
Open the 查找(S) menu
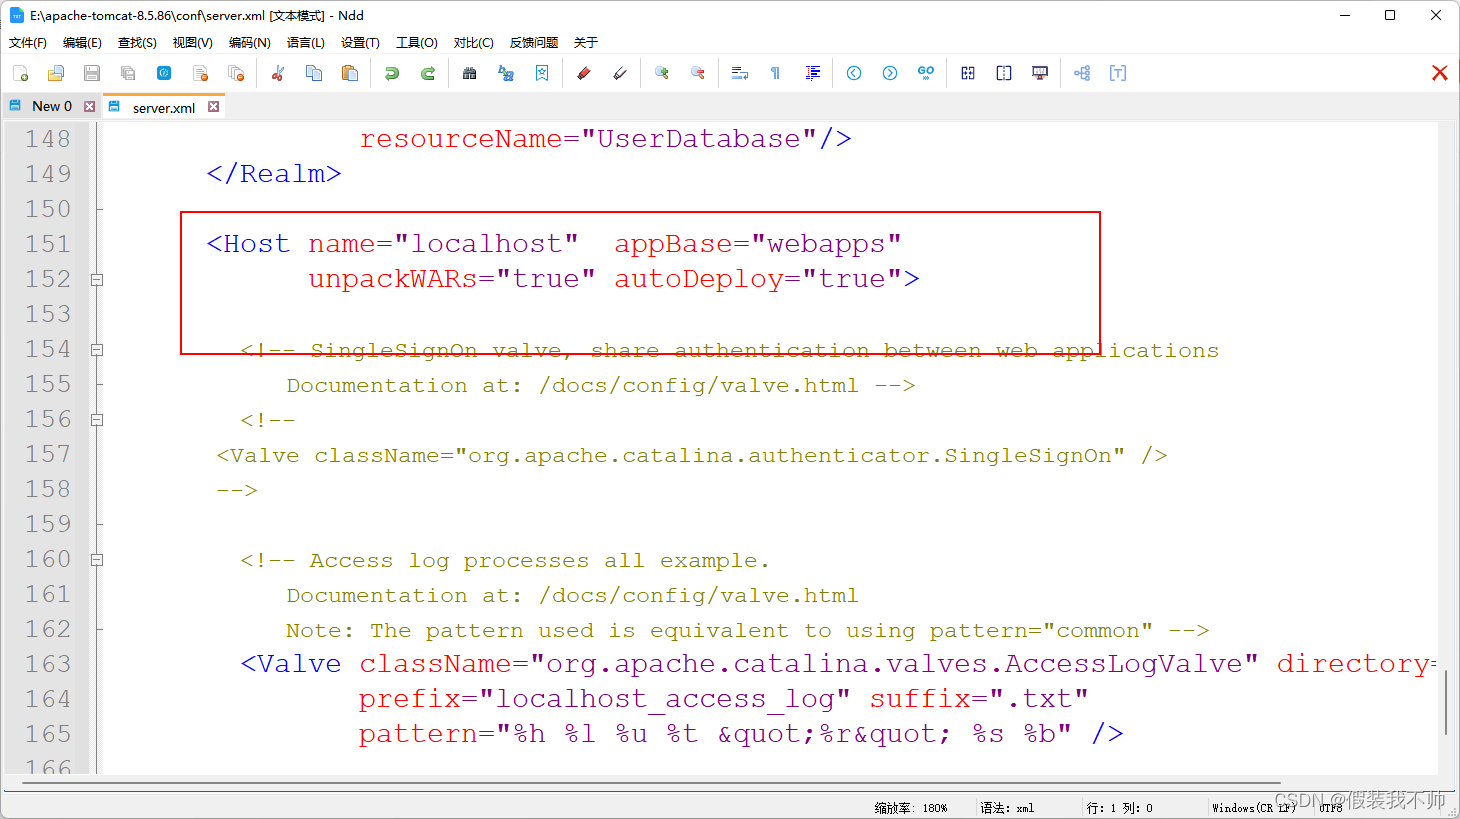point(137,43)
